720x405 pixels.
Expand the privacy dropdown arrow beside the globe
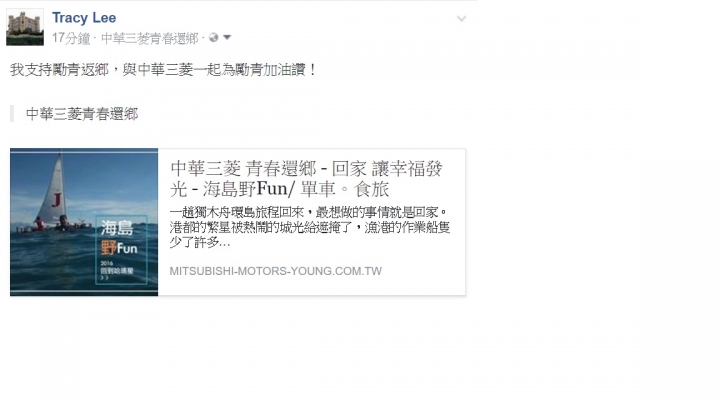(x=227, y=38)
